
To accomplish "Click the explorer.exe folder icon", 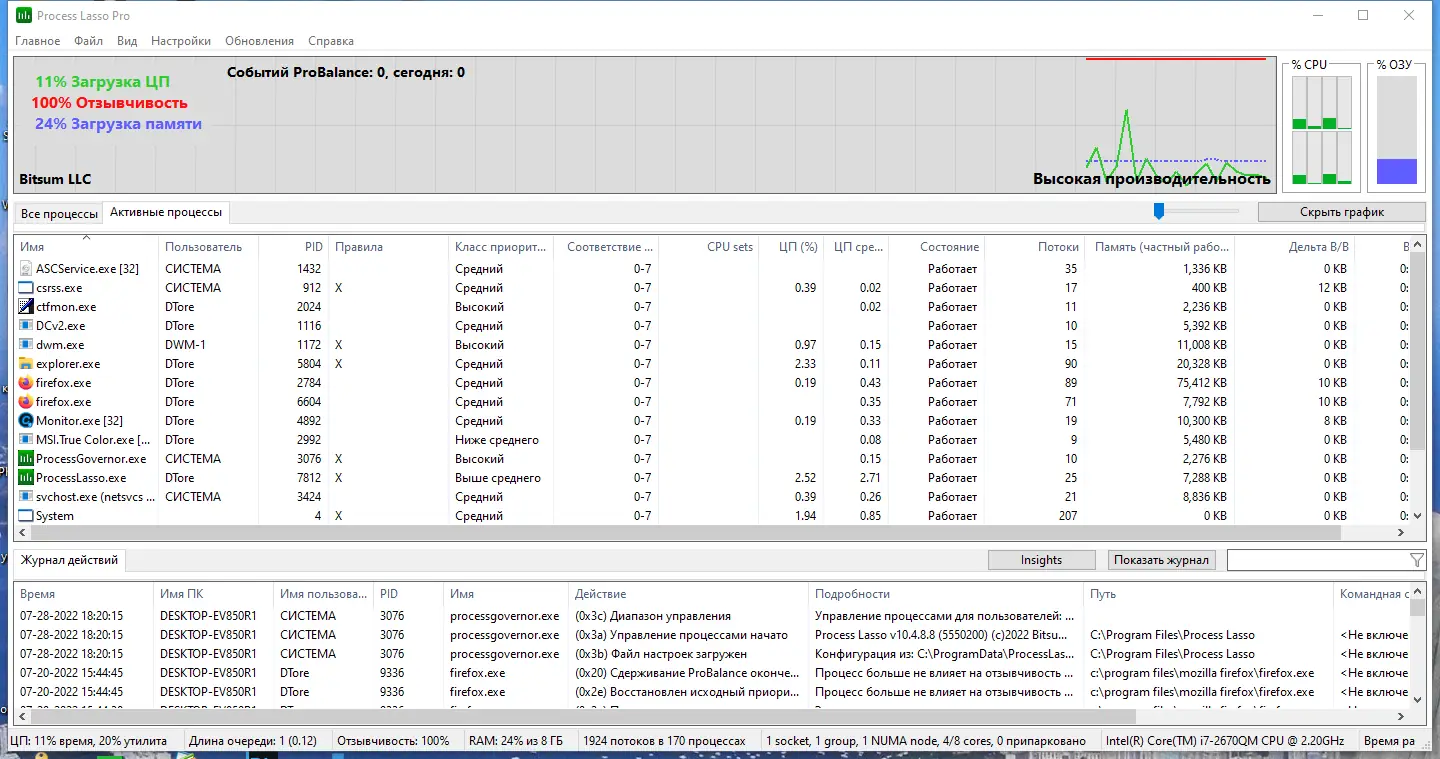I will click(26, 364).
